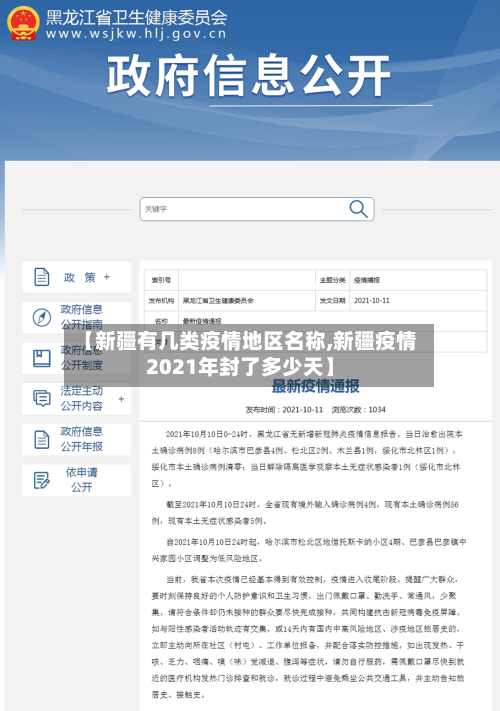Click website address www.wsjkw.hlj.gov.cn
The width and height of the screenshot is (500, 711).
[x=136, y=34]
